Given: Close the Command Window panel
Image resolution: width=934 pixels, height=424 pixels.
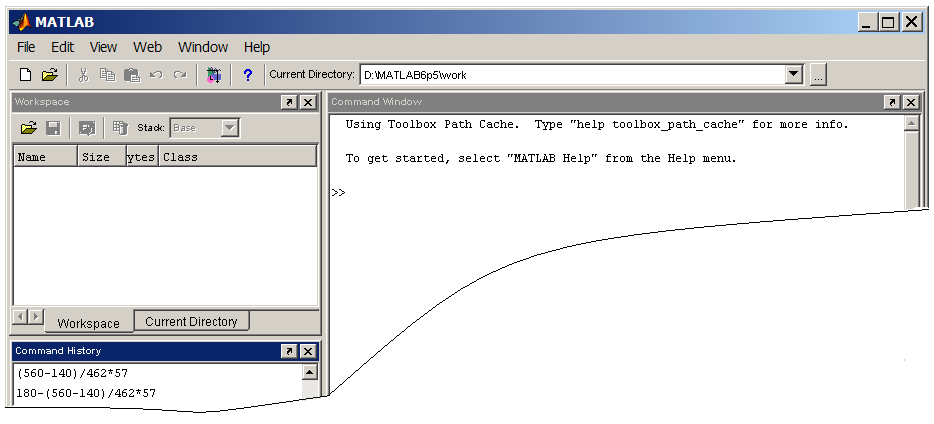Looking at the screenshot, I should pos(910,102).
